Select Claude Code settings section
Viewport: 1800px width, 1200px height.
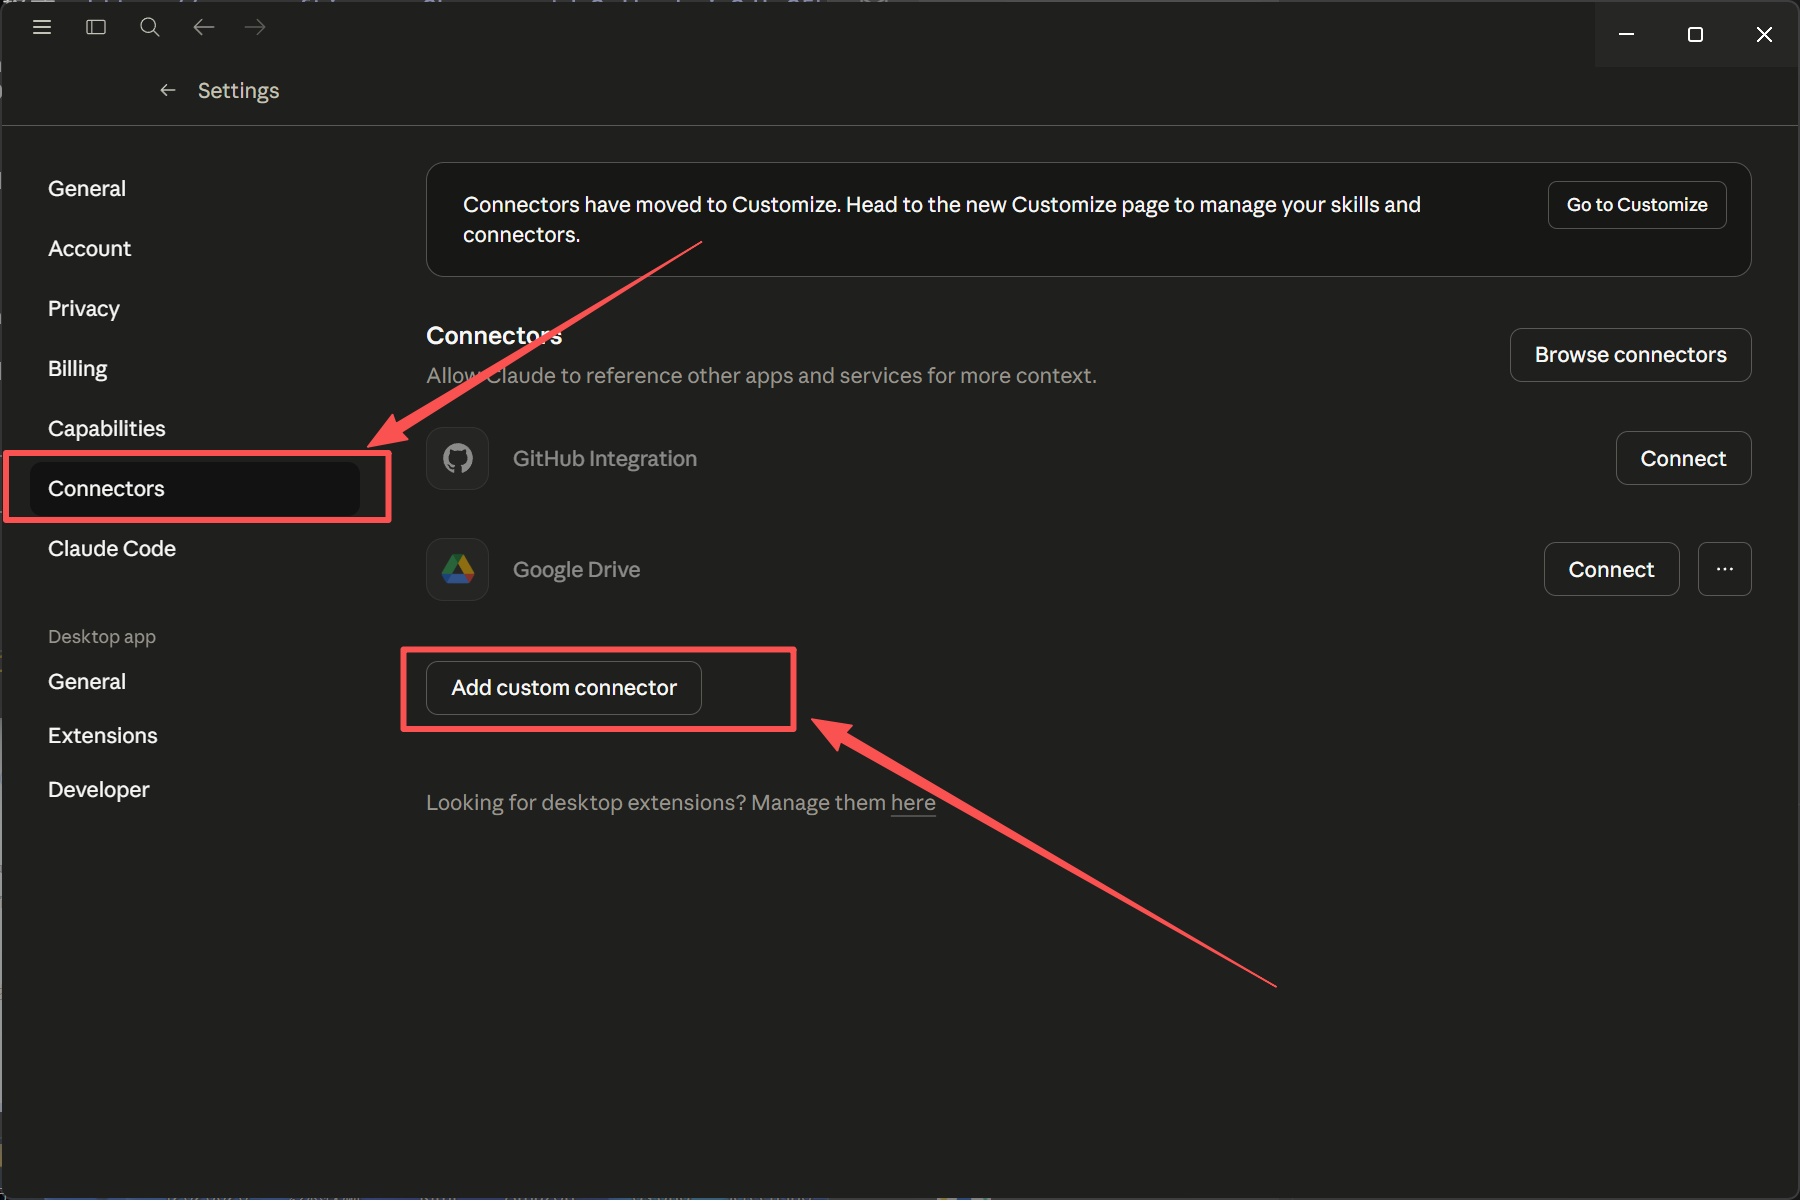pos(112,549)
